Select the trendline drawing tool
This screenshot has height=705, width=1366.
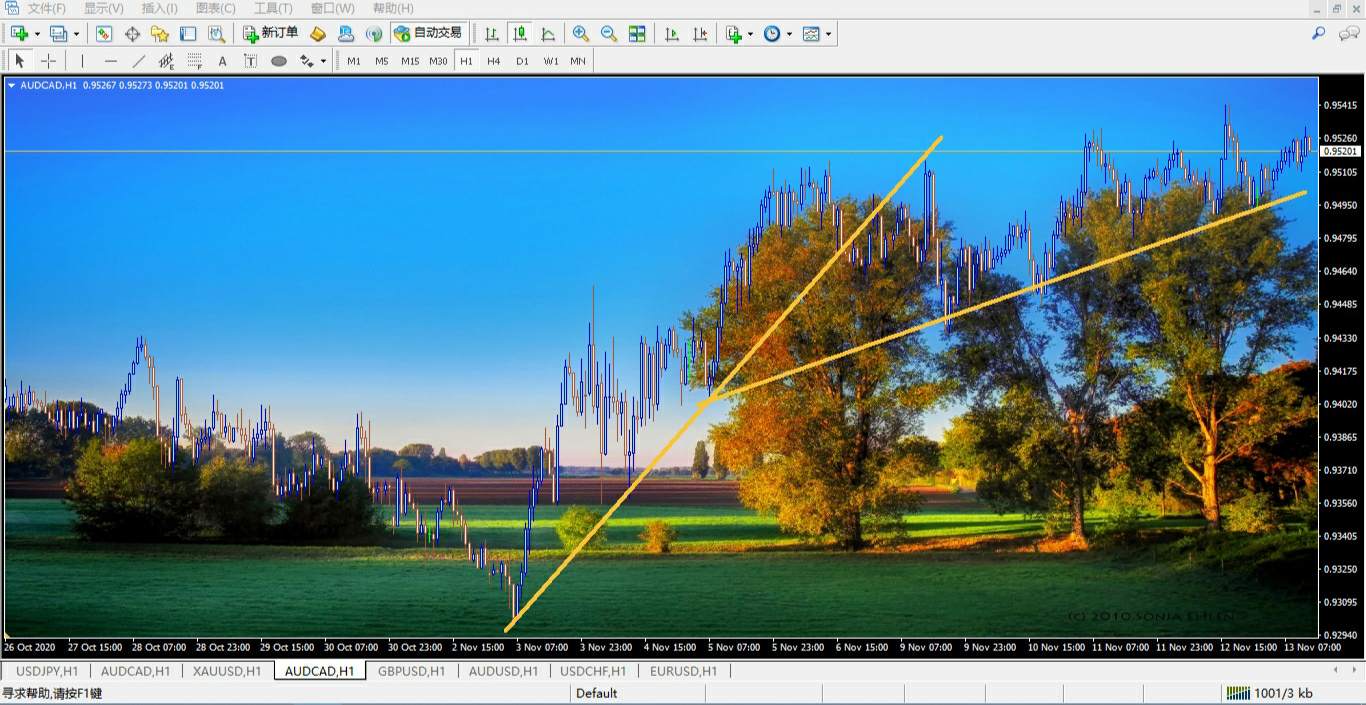click(x=139, y=61)
